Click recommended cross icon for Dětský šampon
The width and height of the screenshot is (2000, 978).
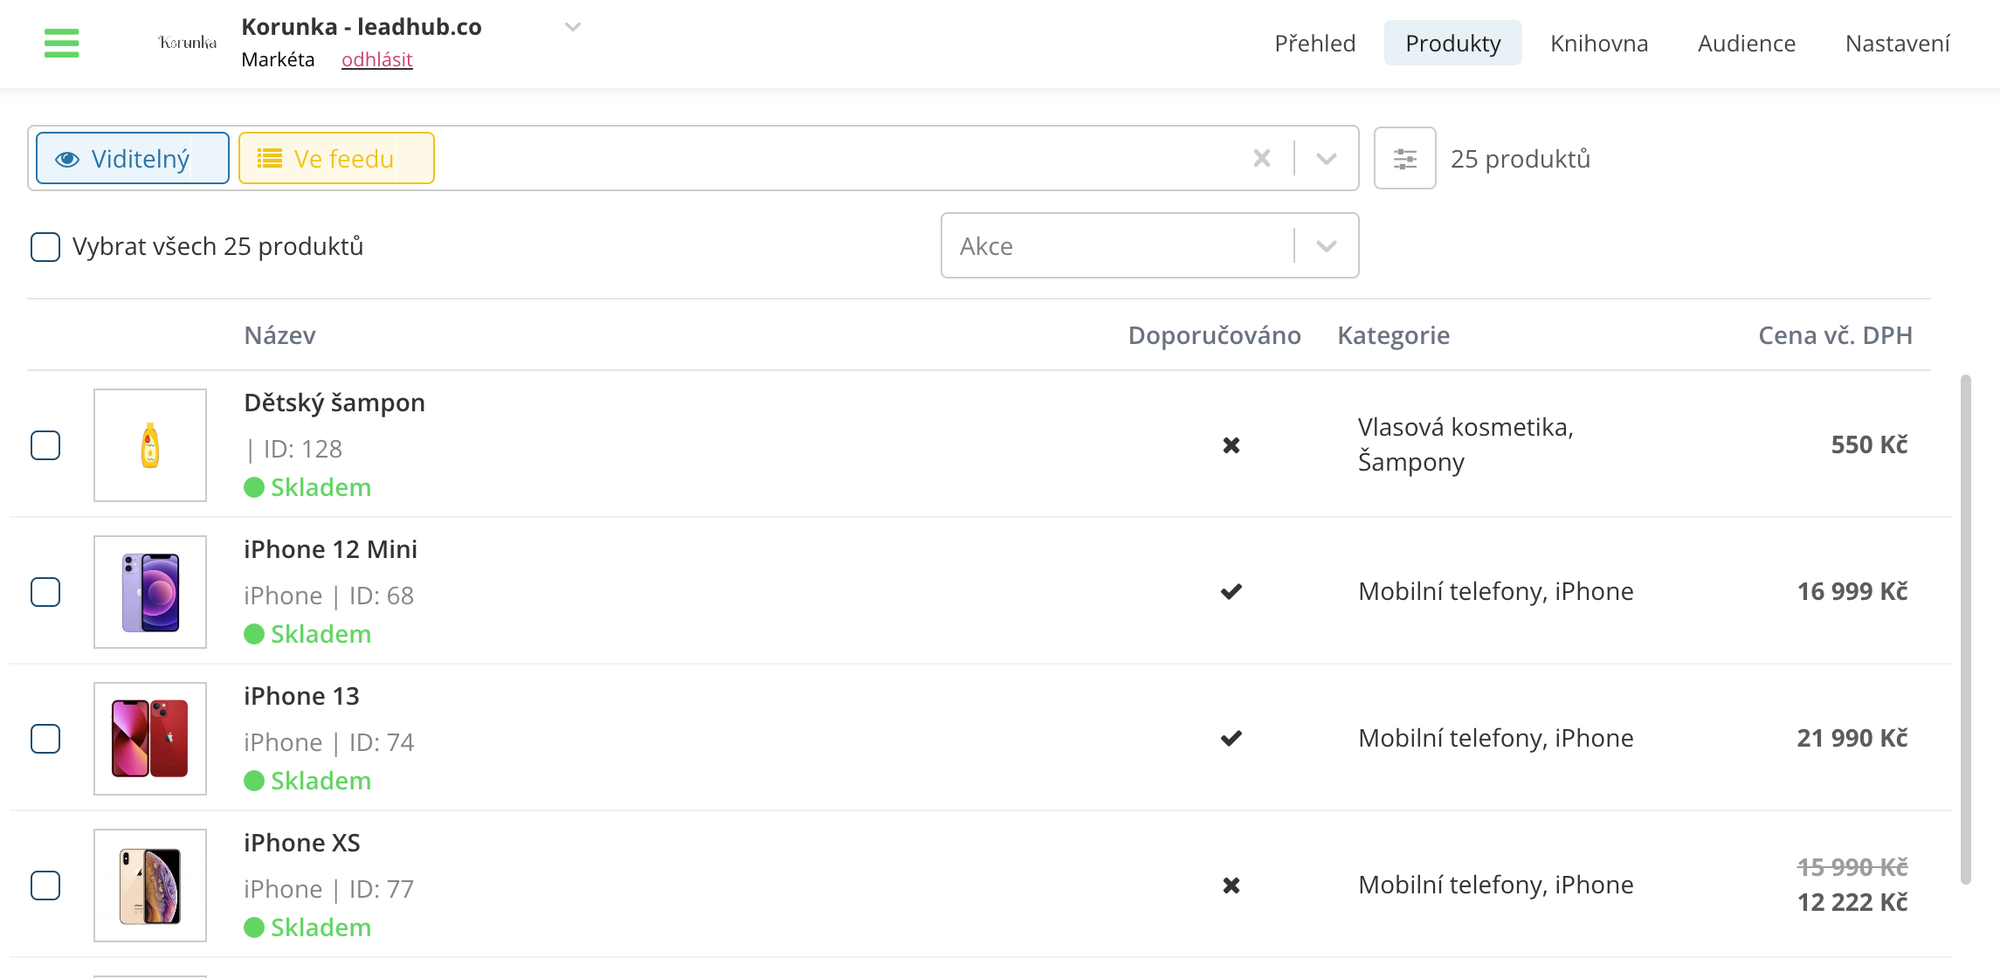[x=1231, y=445]
